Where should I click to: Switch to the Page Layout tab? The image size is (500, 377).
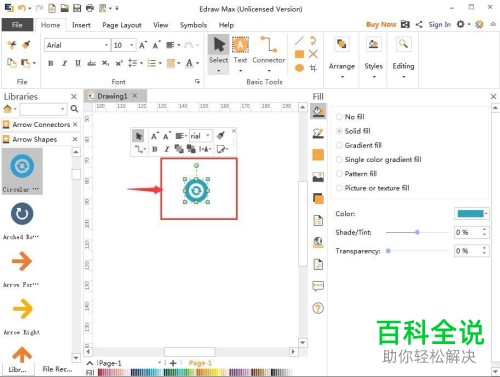coord(122,25)
